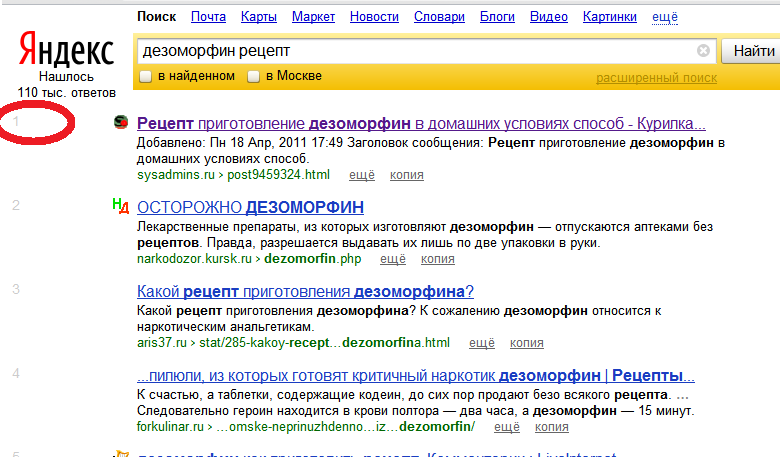The width and height of the screenshot is (780, 457).
Task: Click the narkodozor result favicon
Action: 120,205
